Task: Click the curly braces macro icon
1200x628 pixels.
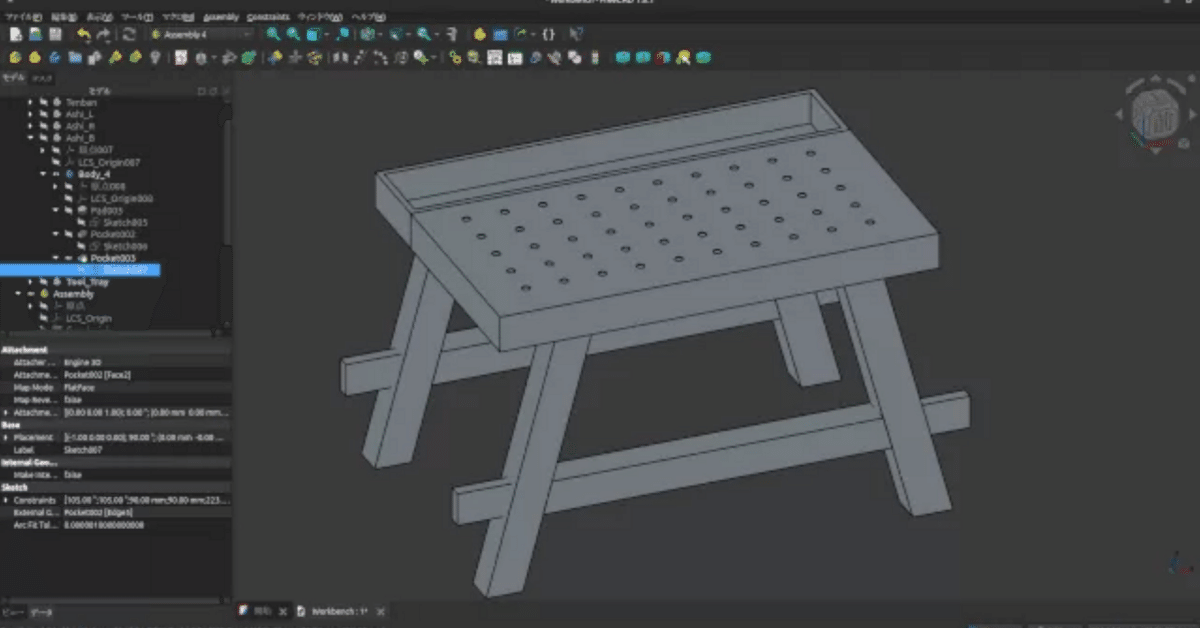Action: pyautogui.click(x=549, y=34)
